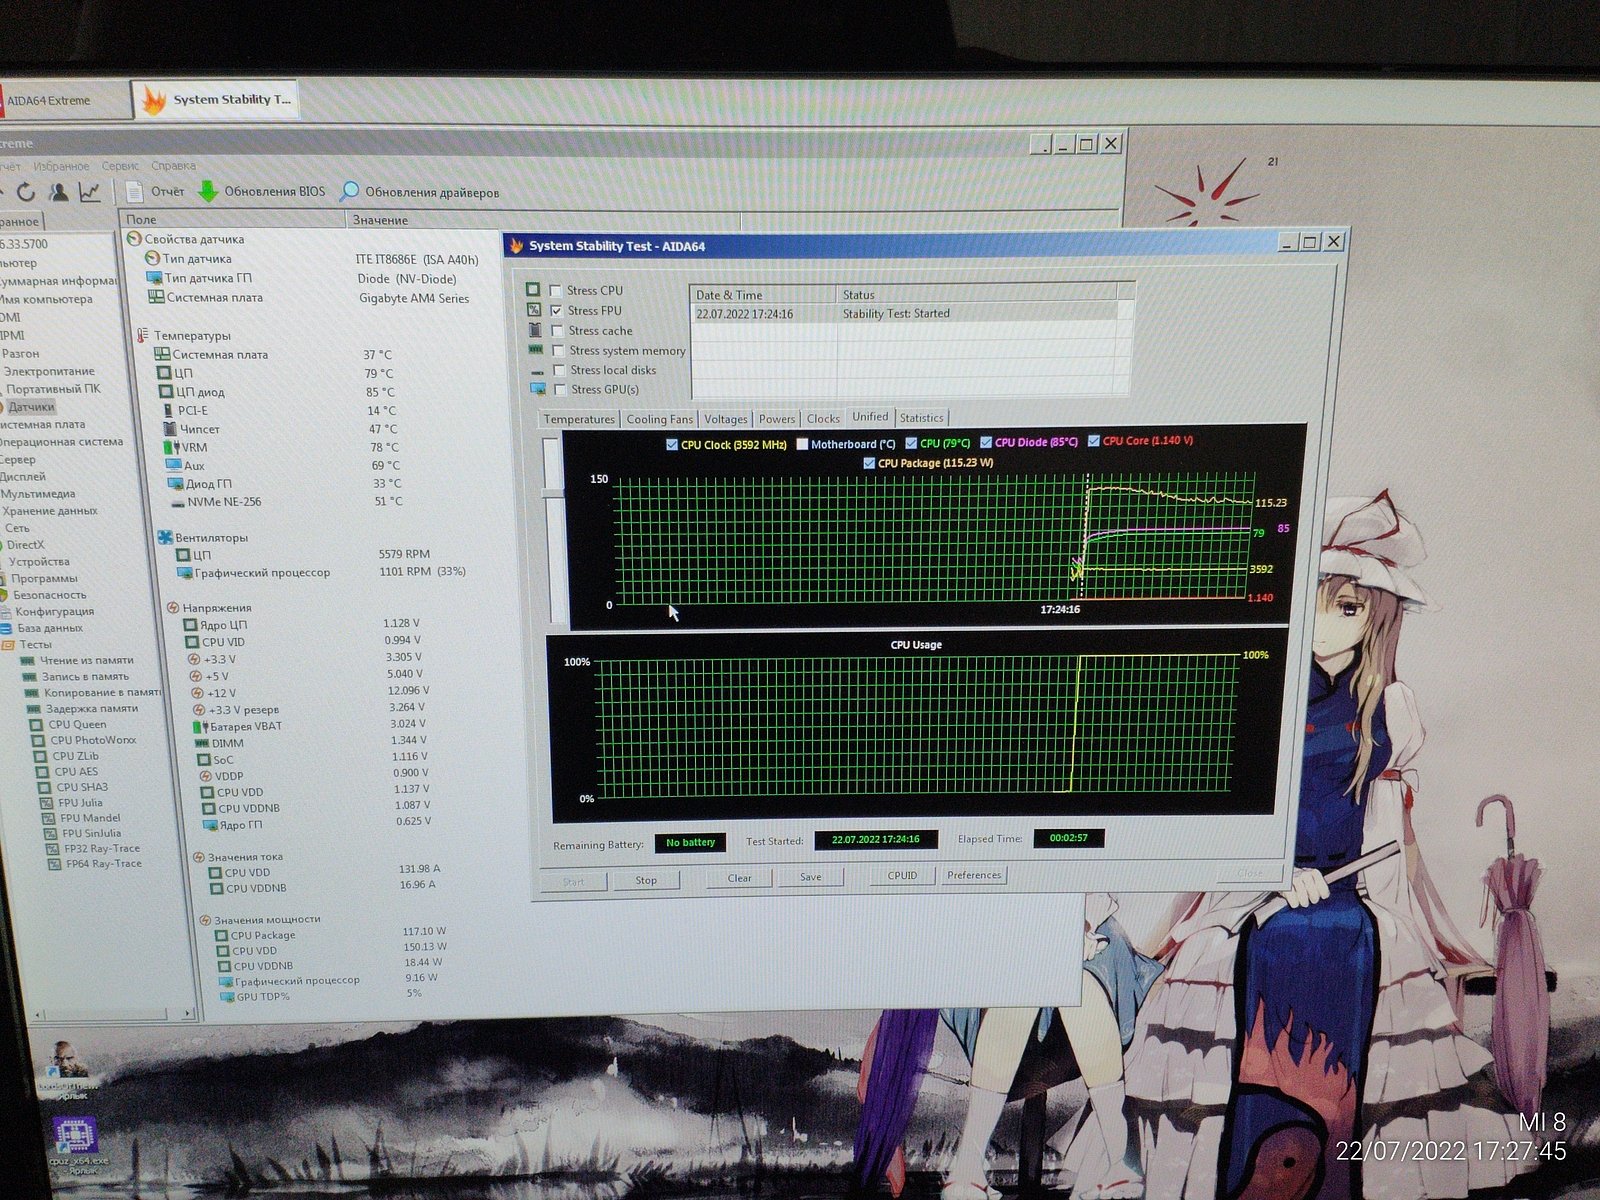The height and width of the screenshot is (1200, 1600).
Task: Open the Voltages tab
Action: (x=725, y=419)
